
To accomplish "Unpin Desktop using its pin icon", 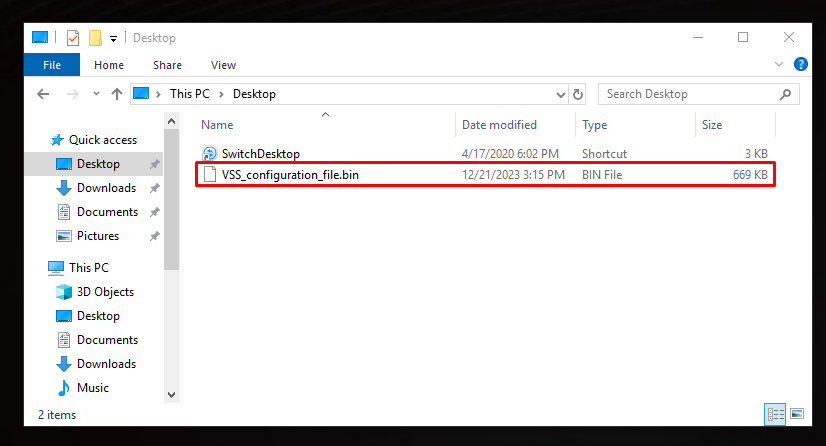I will tap(154, 164).
